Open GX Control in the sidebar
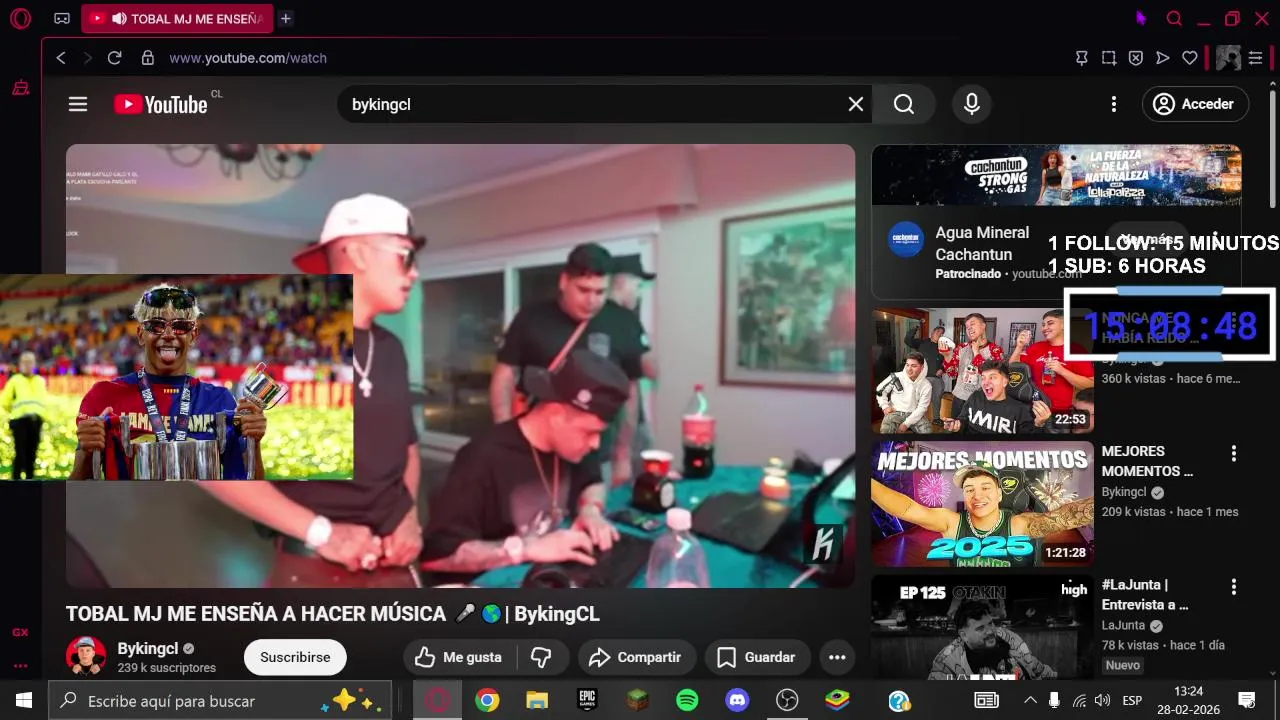The height and width of the screenshot is (720, 1280). [x=20, y=632]
